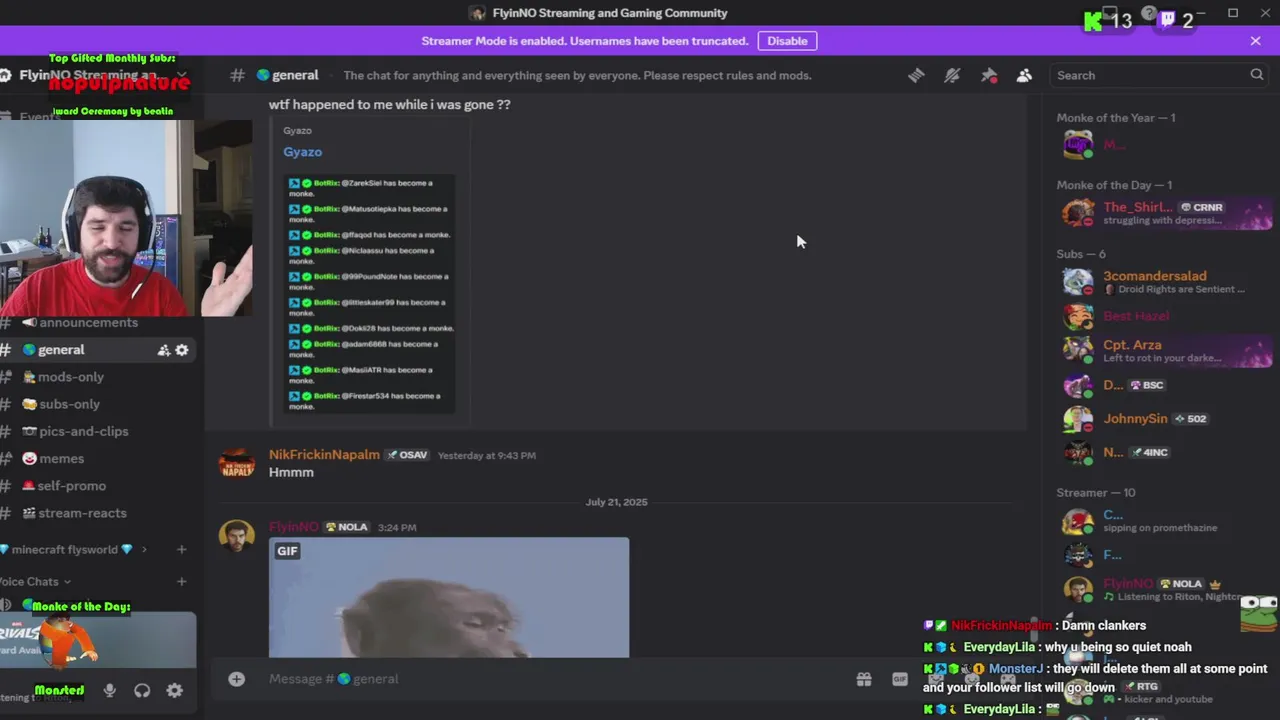Screen dimensions: 1280x720
Task: Click the GIF badge on monkey image
Action: [287, 551]
